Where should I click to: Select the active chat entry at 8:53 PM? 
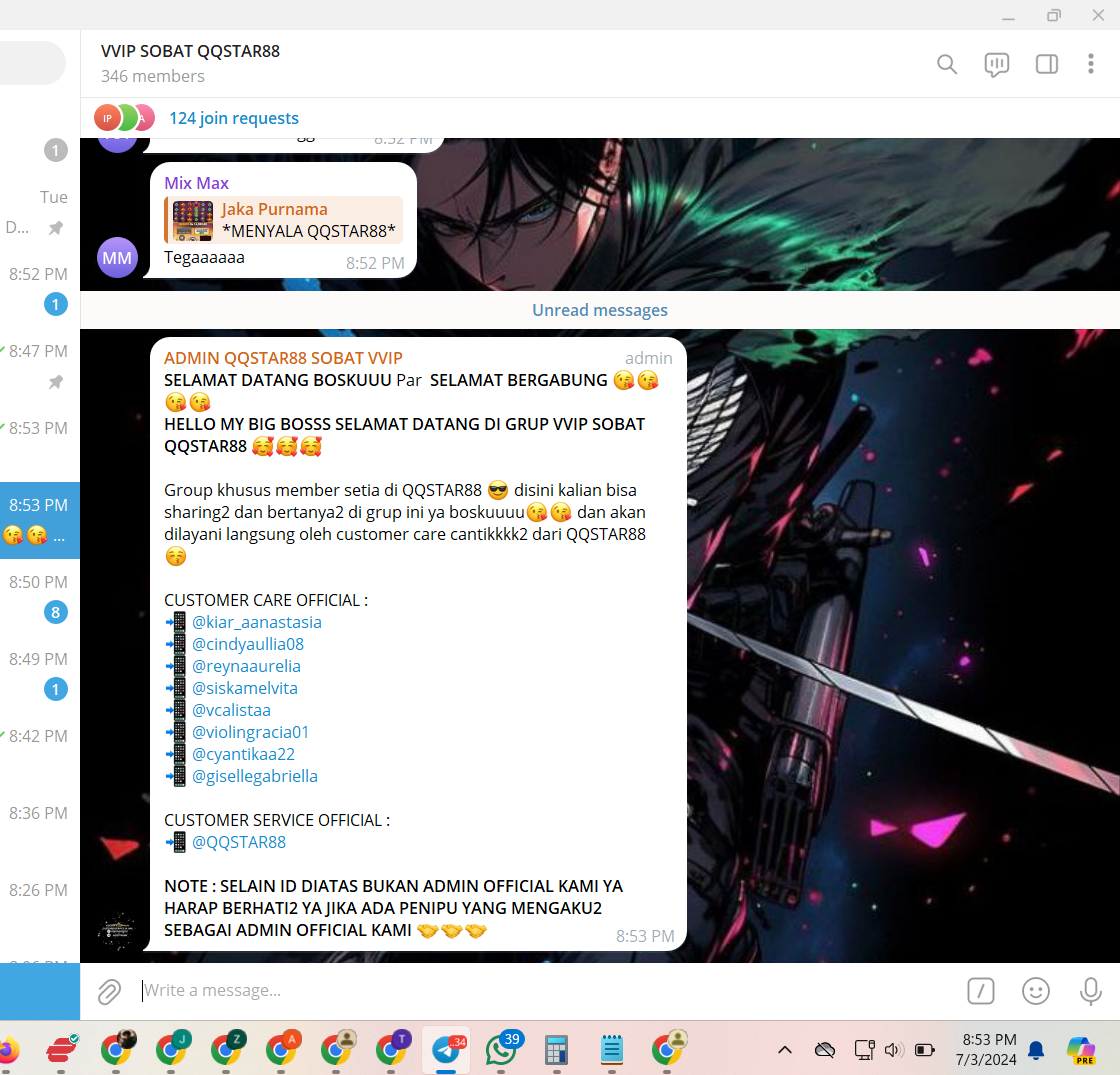(x=40, y=520)
